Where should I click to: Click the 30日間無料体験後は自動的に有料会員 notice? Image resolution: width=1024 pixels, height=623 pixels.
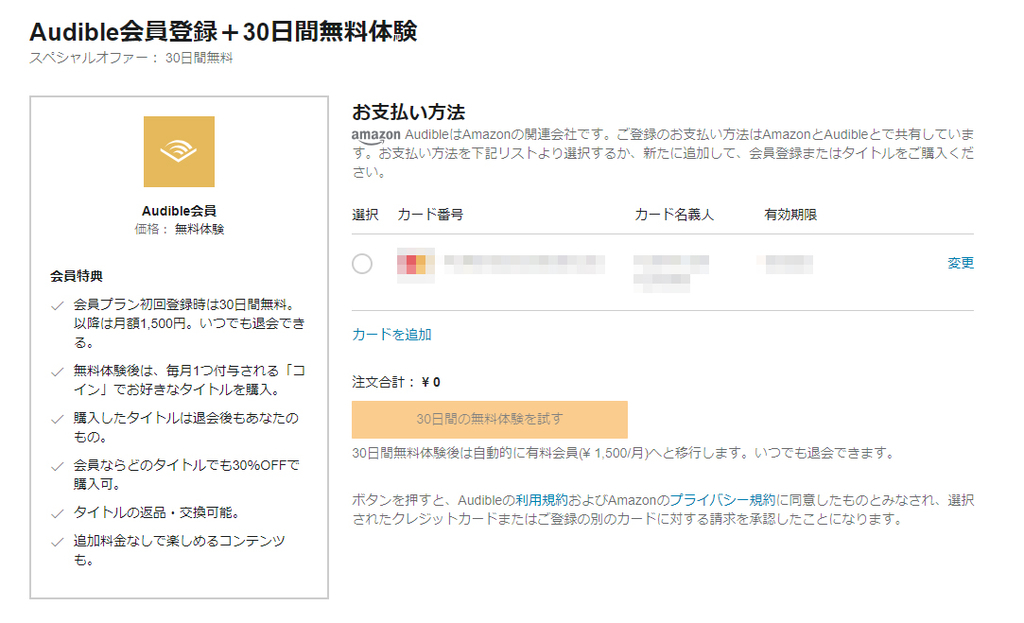[624, 453]
